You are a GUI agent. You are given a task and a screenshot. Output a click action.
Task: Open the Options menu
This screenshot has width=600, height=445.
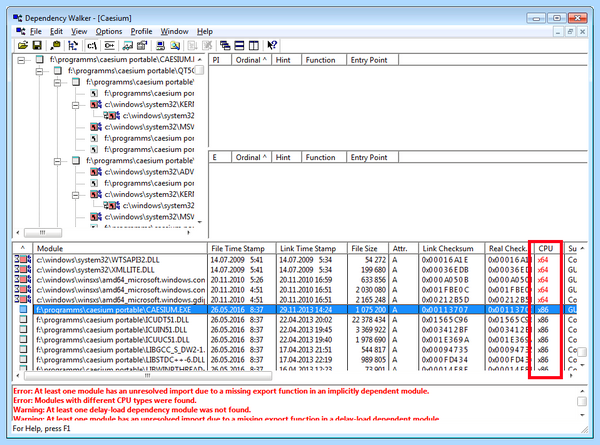coord(109,31)
